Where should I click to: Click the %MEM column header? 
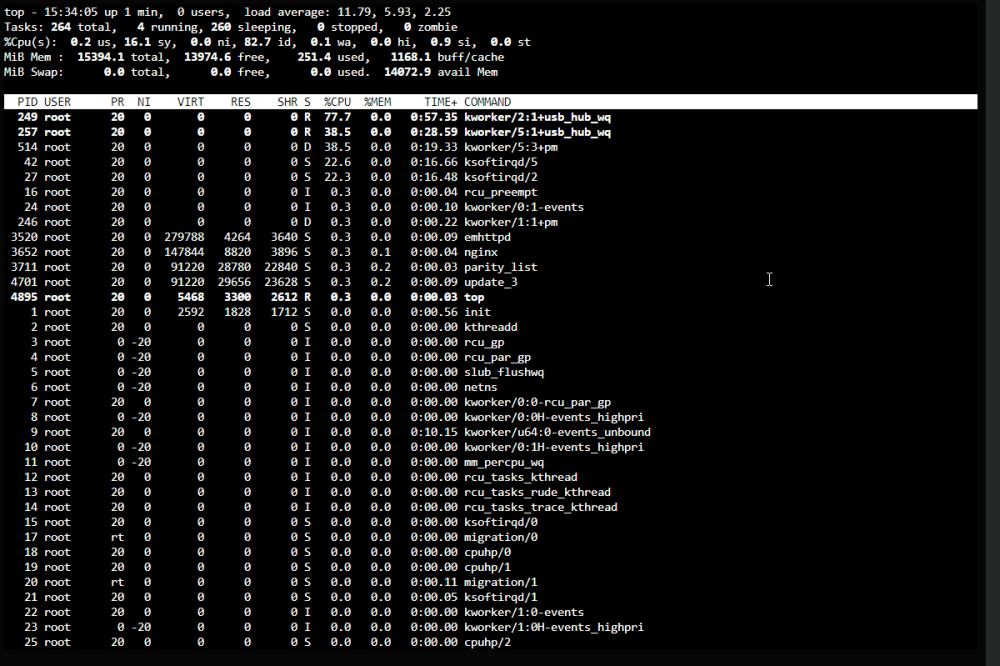[x=378, y=102]
